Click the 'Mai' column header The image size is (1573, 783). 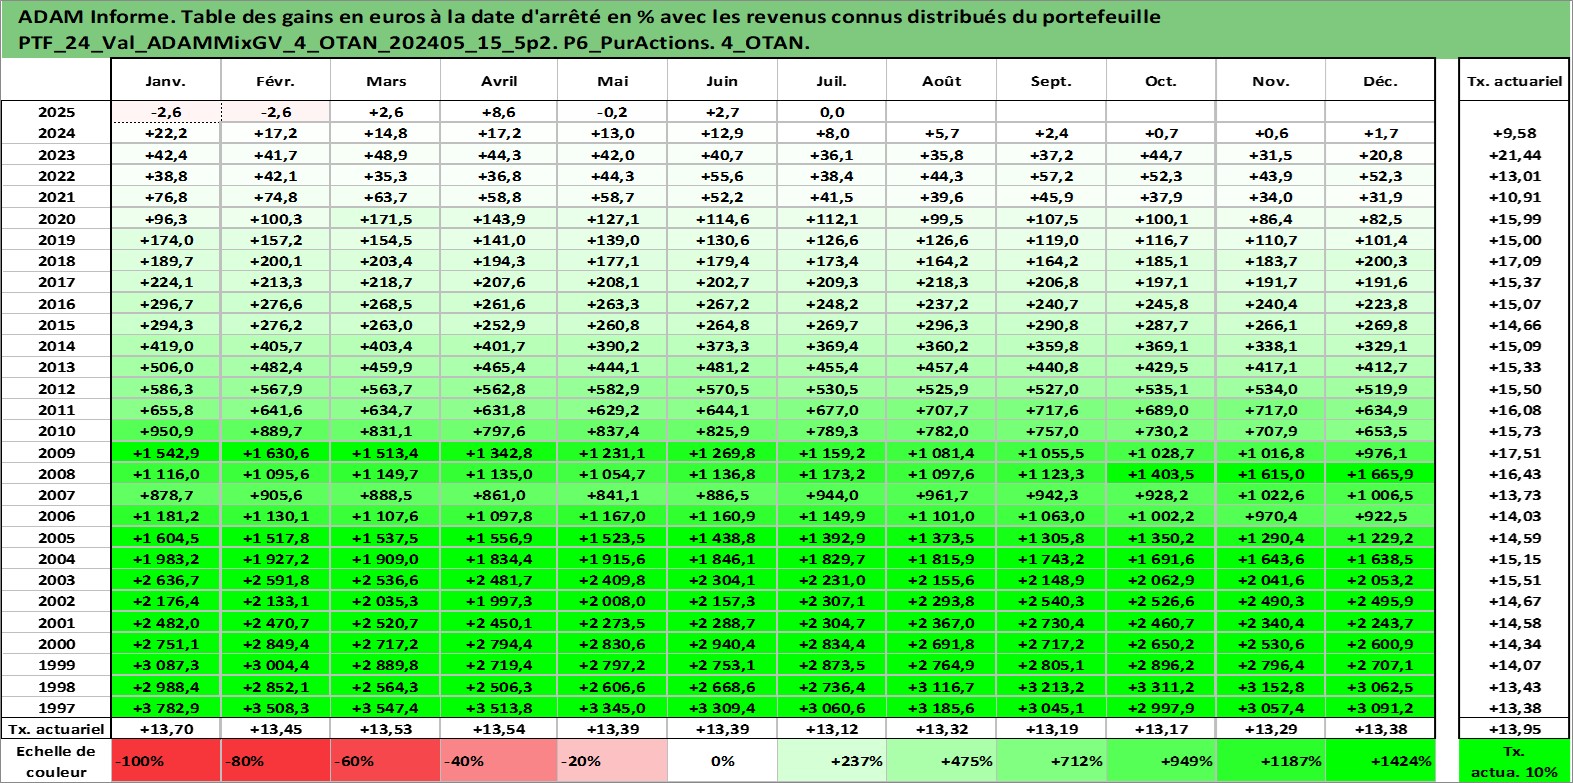pyautogui.click(x=612, y=81)
